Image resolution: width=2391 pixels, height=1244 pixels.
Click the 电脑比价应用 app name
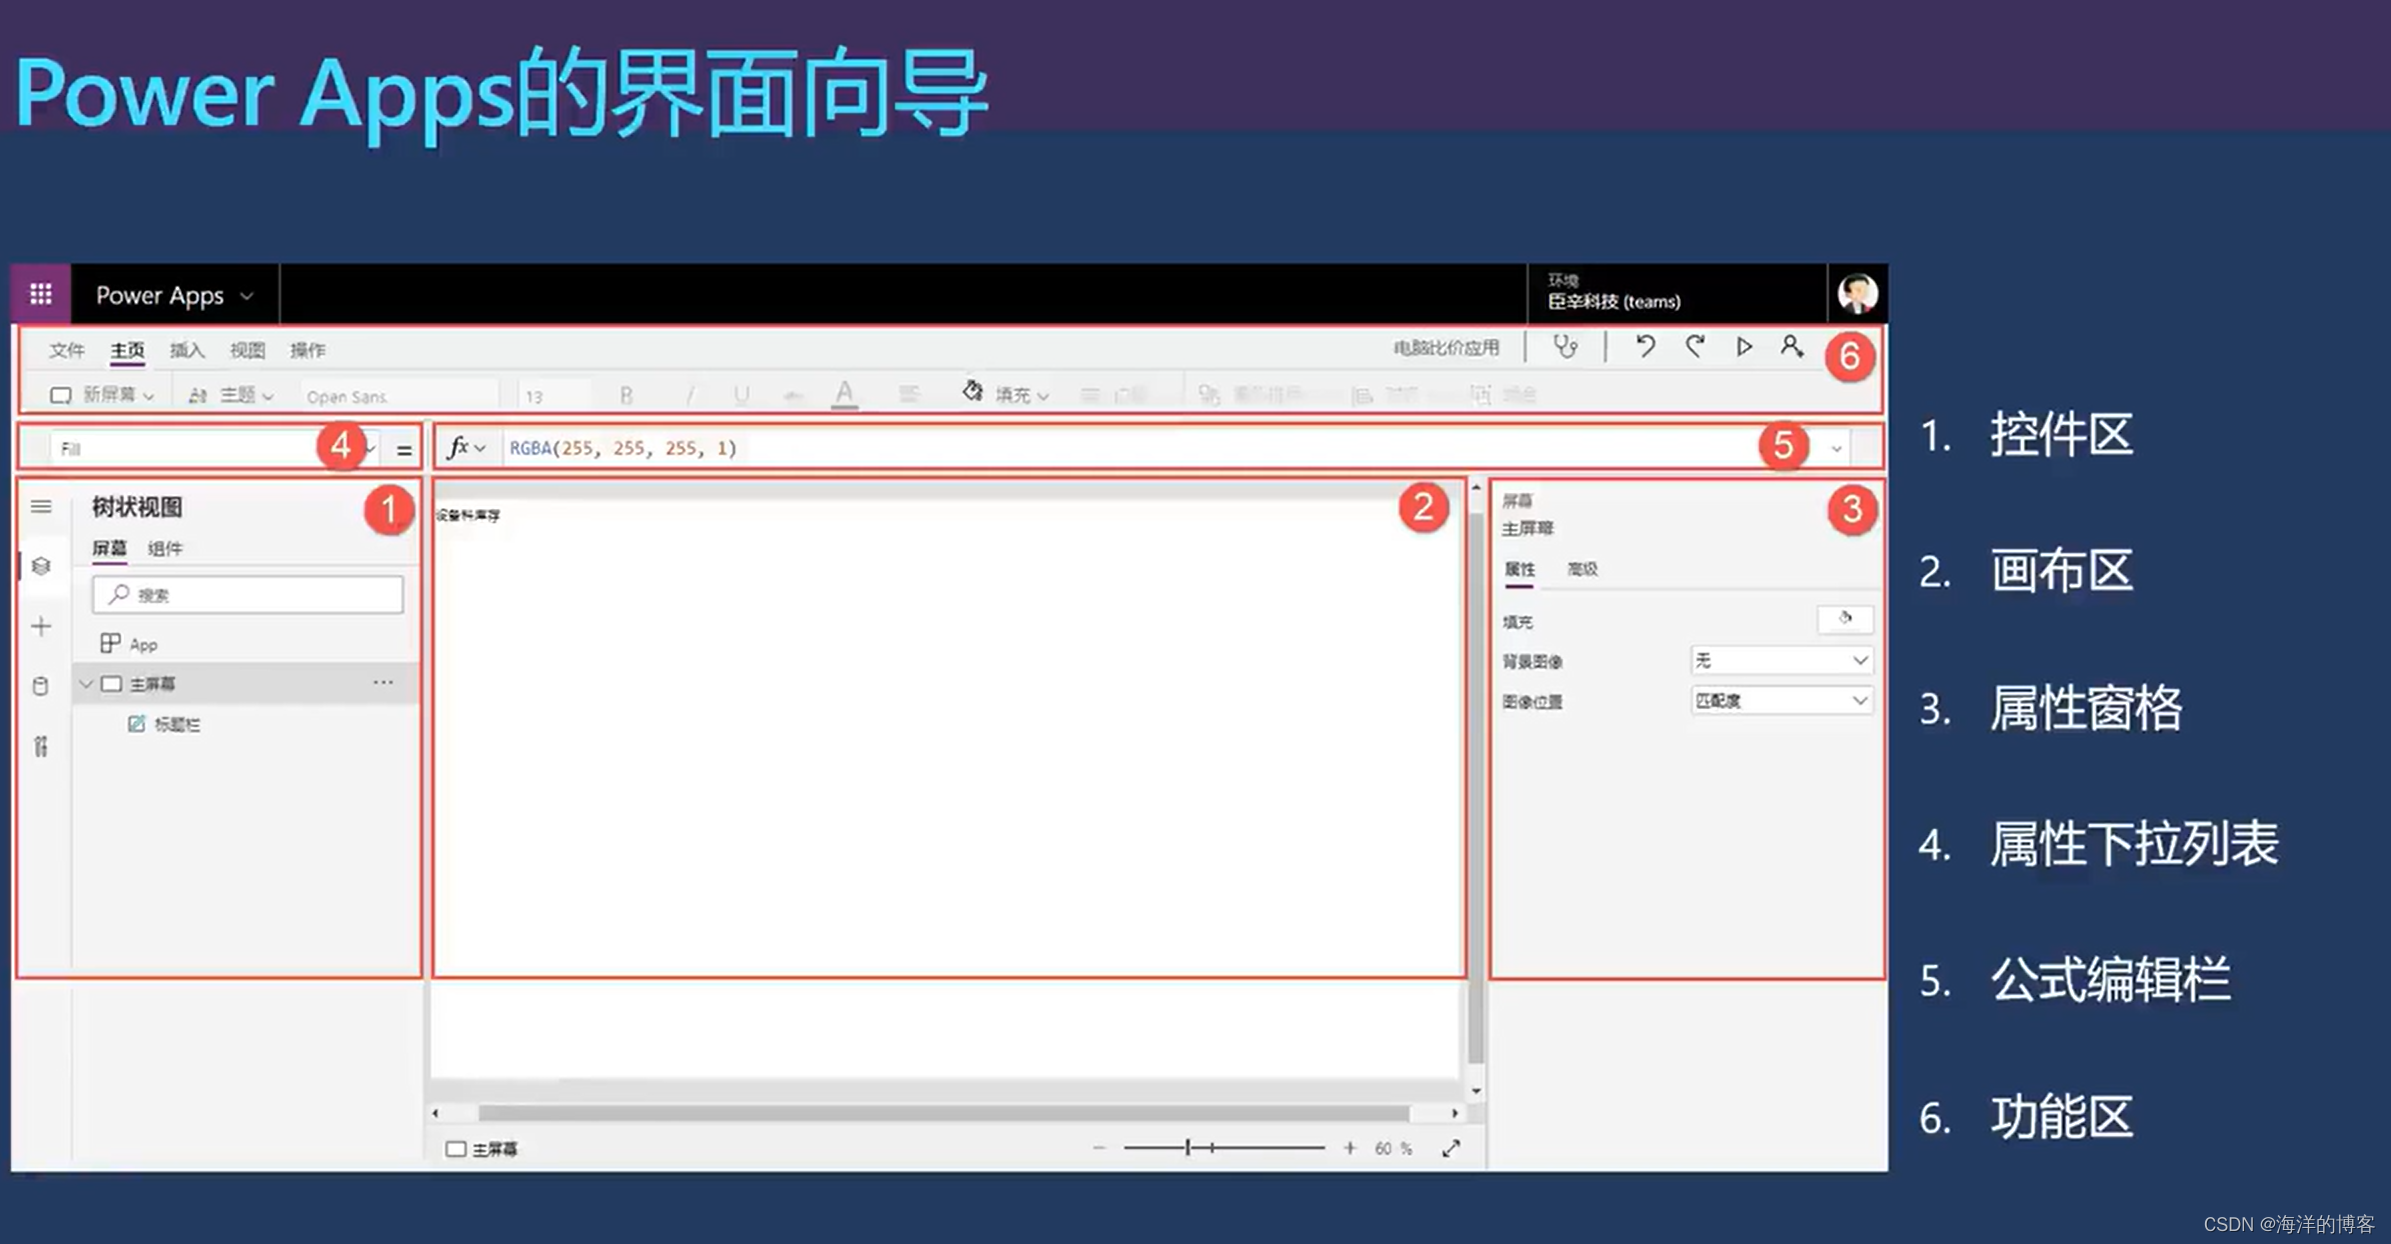[1446, 347]
